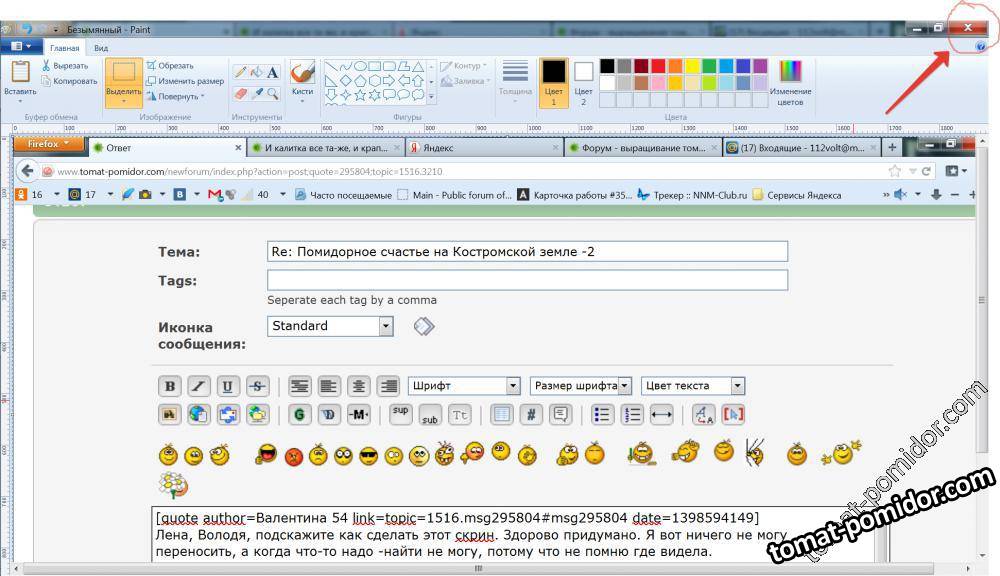The height and width of the screenshot is (576, 1000).
Task: Open the Шрифт font dropdown
Action: coord(464,386)
